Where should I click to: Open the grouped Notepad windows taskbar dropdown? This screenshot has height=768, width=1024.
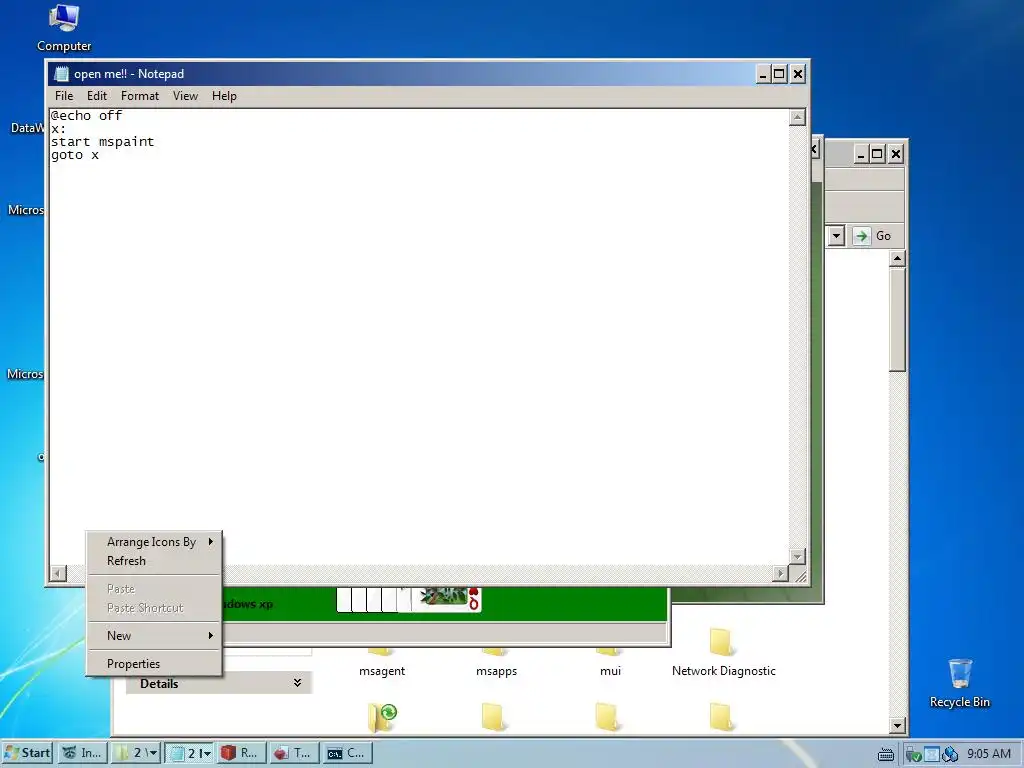(207, 753)
